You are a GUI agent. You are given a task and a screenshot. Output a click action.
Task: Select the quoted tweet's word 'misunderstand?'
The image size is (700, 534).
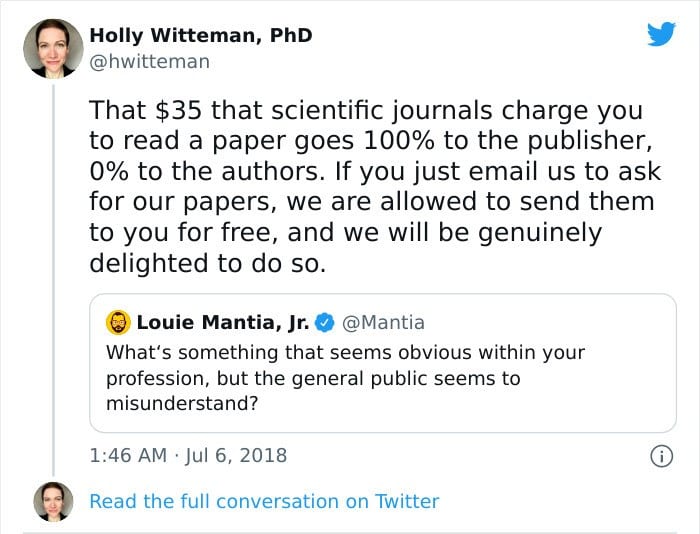pyautogui.click(x=182, y=403)
